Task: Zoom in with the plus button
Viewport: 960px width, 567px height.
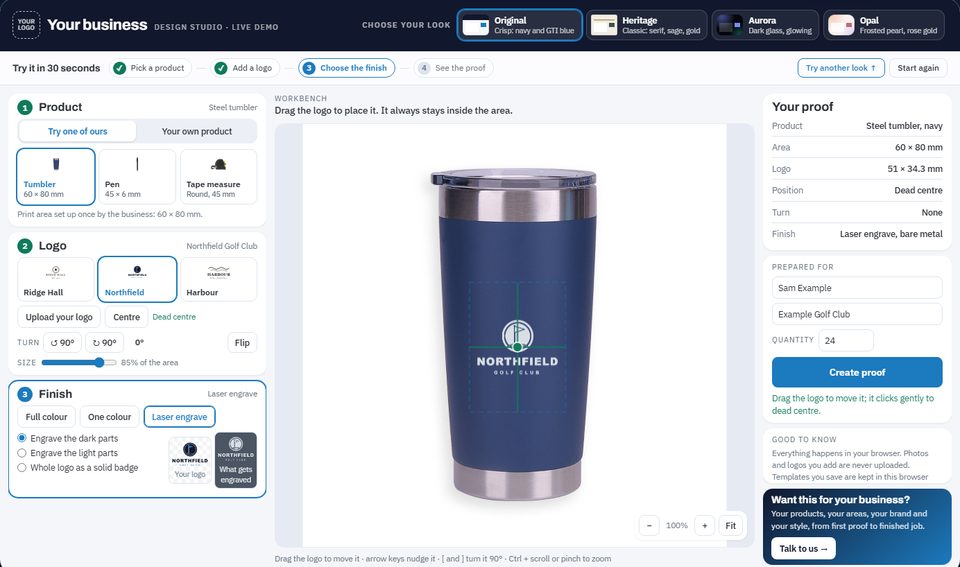Action: point(705,525)
